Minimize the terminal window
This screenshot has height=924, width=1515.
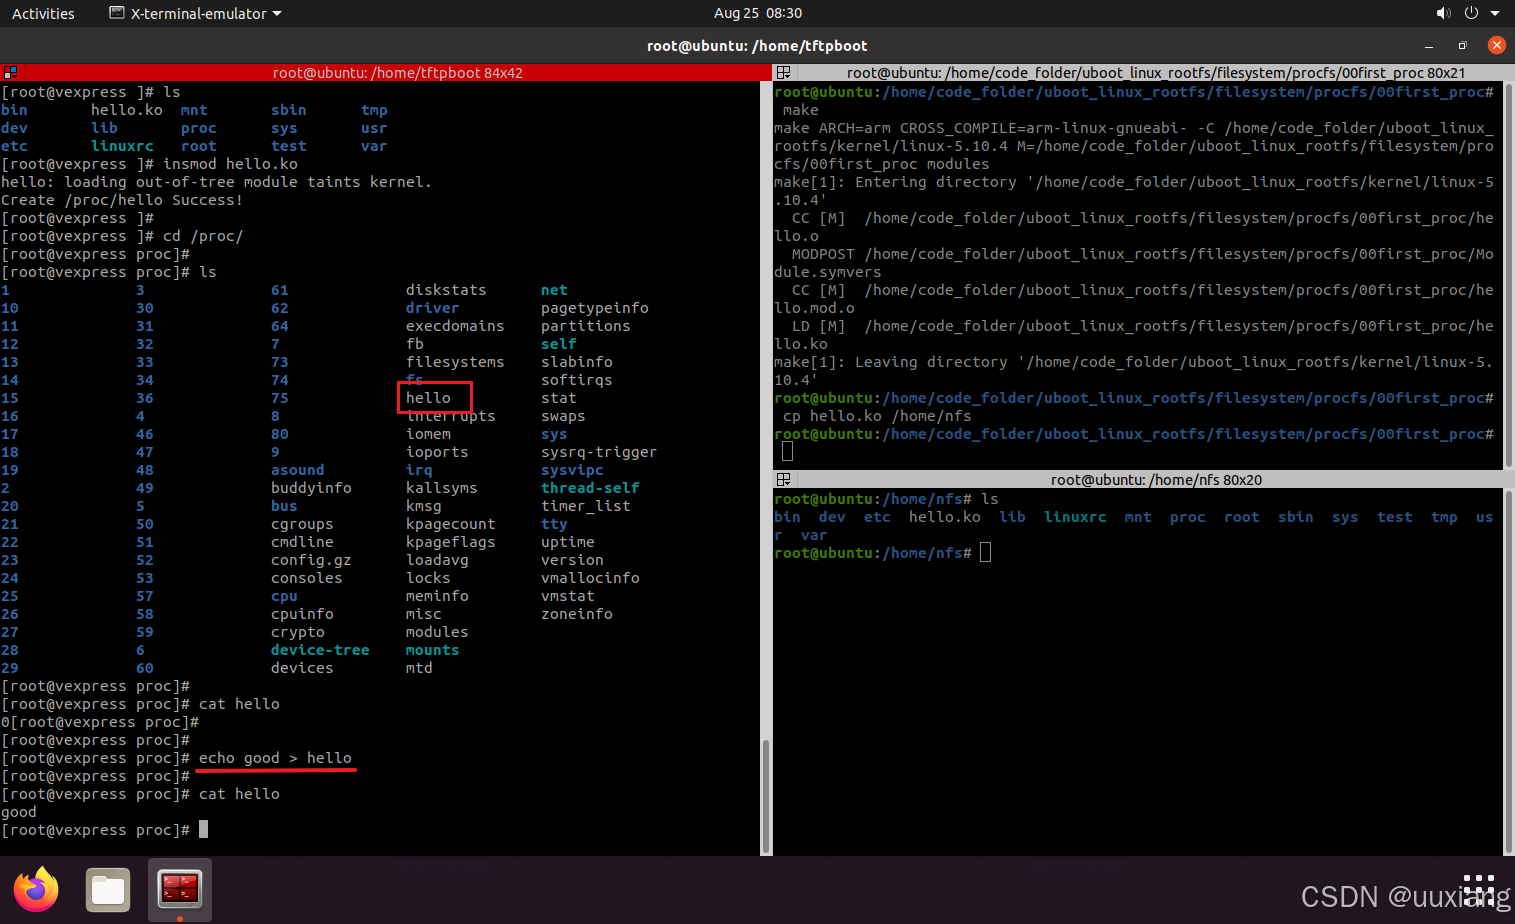pos(1429,45)
